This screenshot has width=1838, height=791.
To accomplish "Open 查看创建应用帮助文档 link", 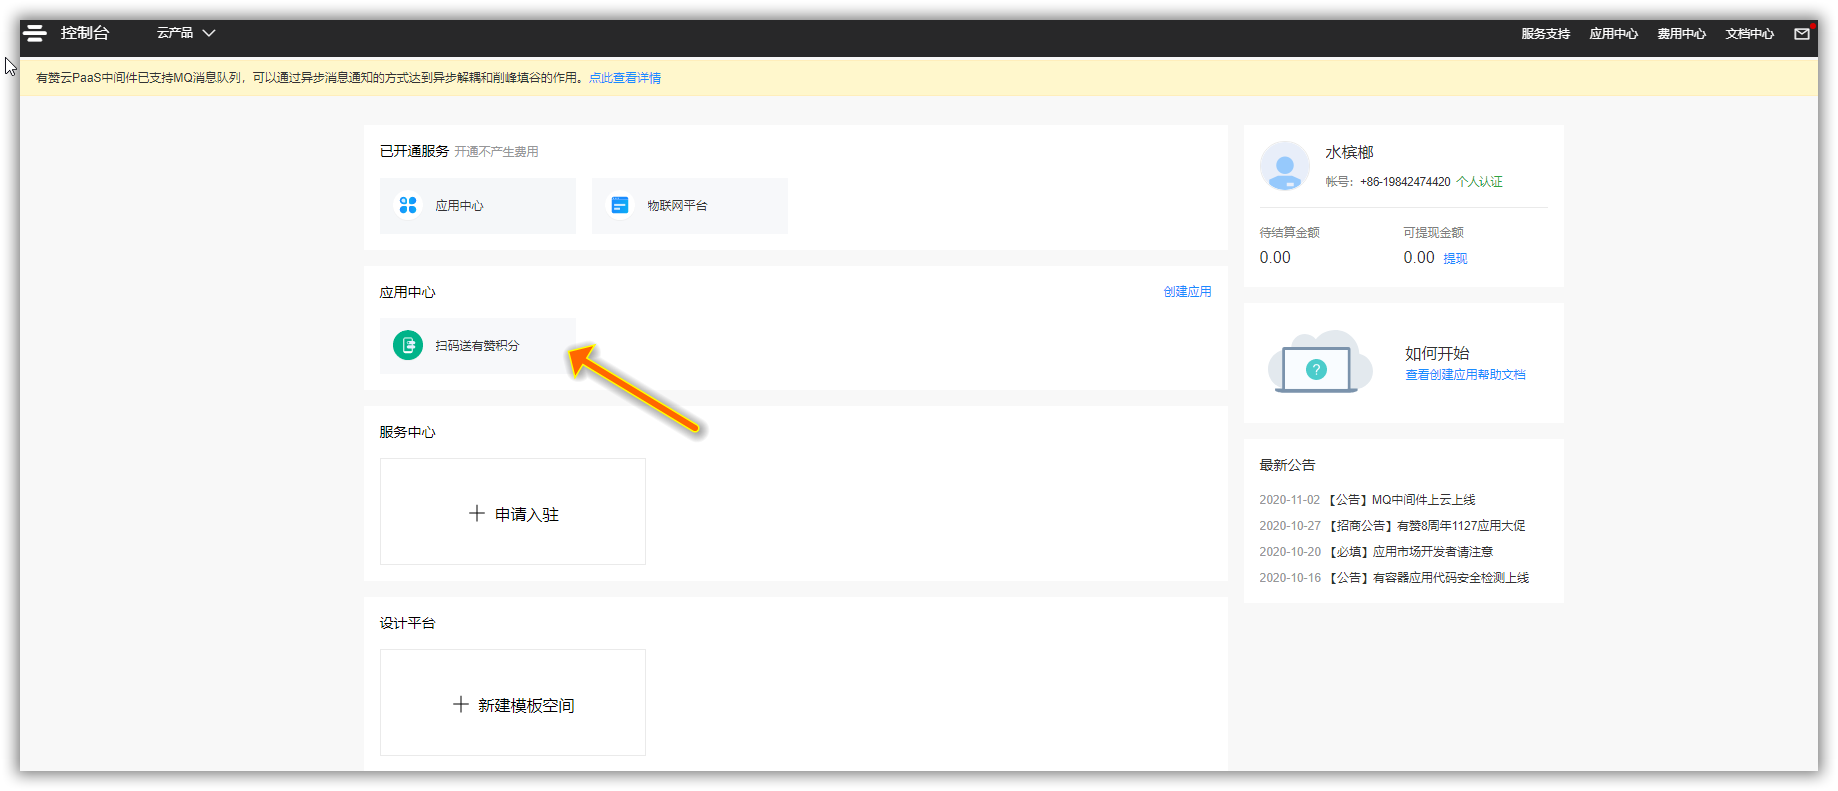I will click(1465, 375).
